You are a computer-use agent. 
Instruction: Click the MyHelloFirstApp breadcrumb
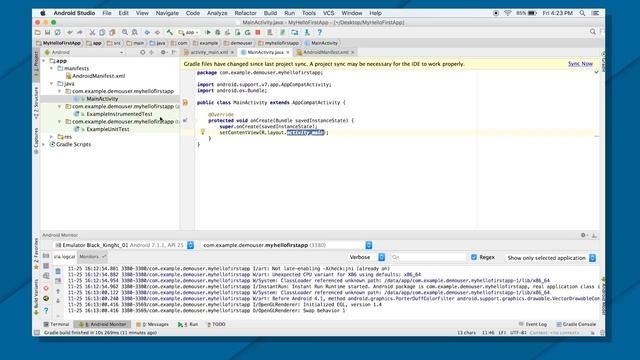click(58, 43)
